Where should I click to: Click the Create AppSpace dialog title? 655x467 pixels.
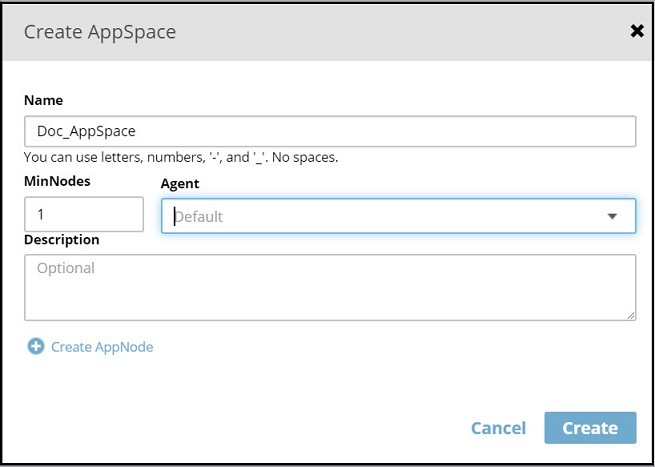(x=100, y=32)
